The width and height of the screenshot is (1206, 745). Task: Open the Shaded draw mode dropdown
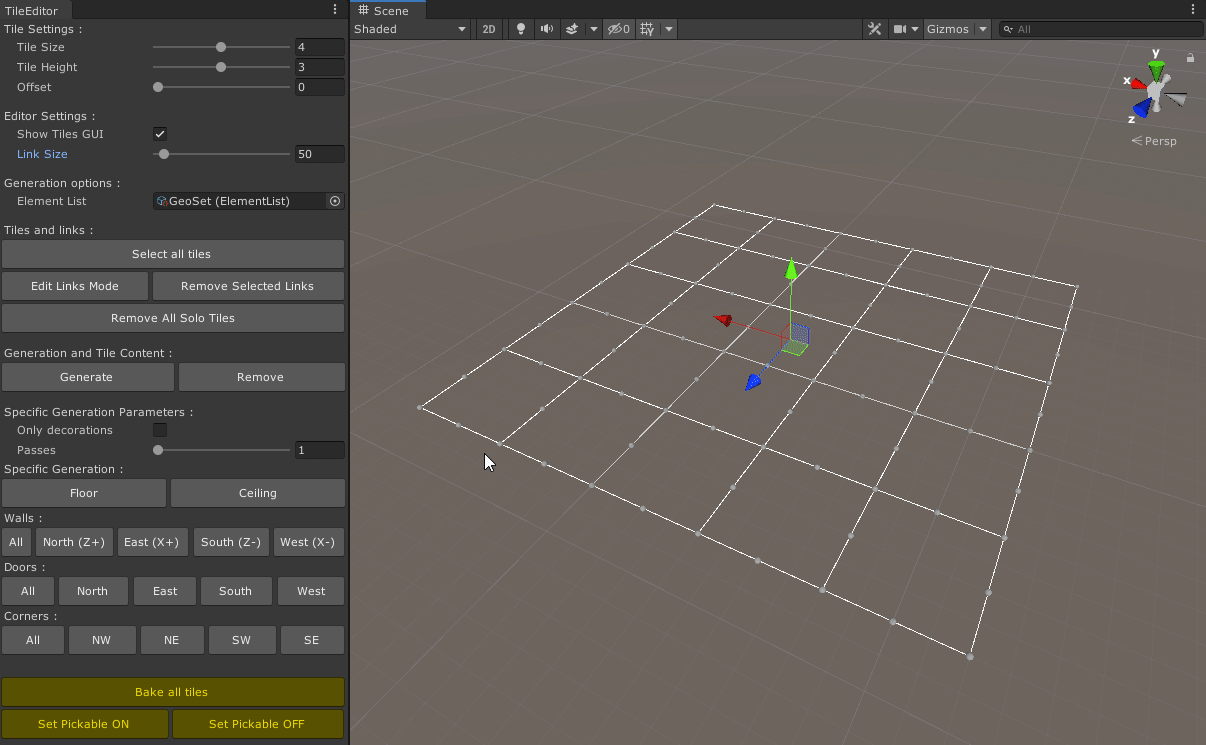tap(410, 29)
